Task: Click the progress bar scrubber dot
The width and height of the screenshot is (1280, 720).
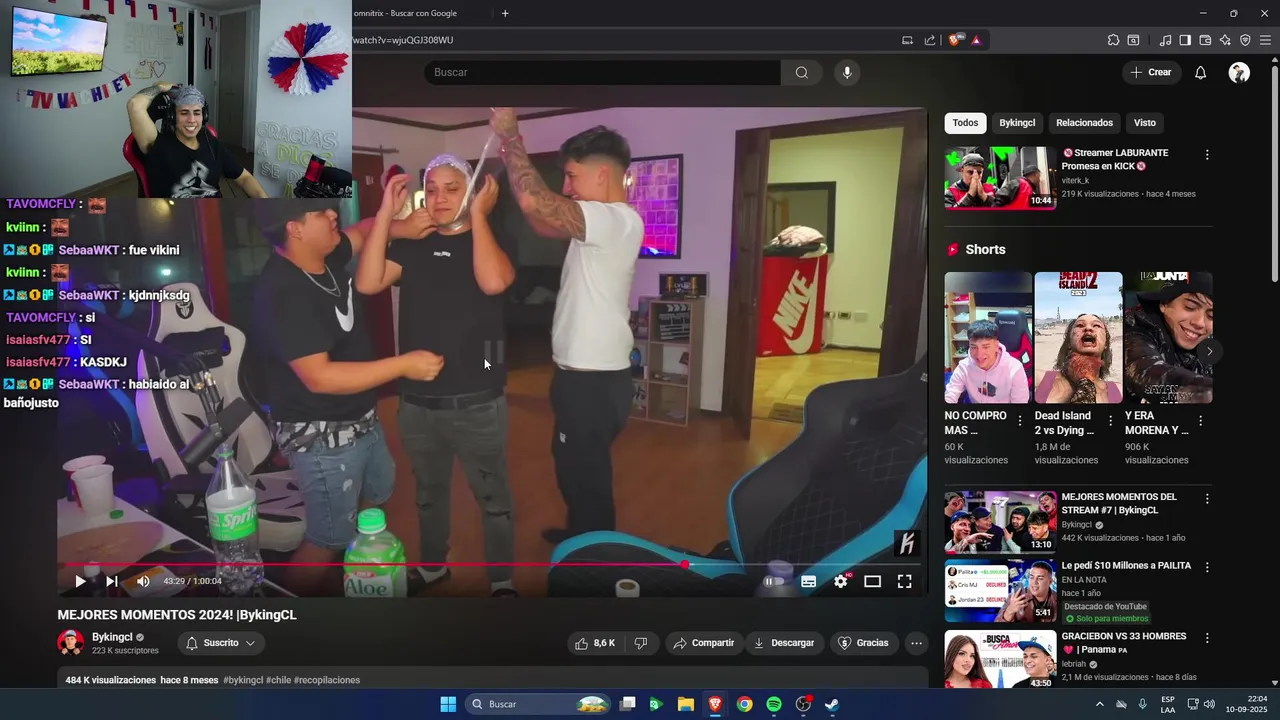Action: [x=685, y=564]
